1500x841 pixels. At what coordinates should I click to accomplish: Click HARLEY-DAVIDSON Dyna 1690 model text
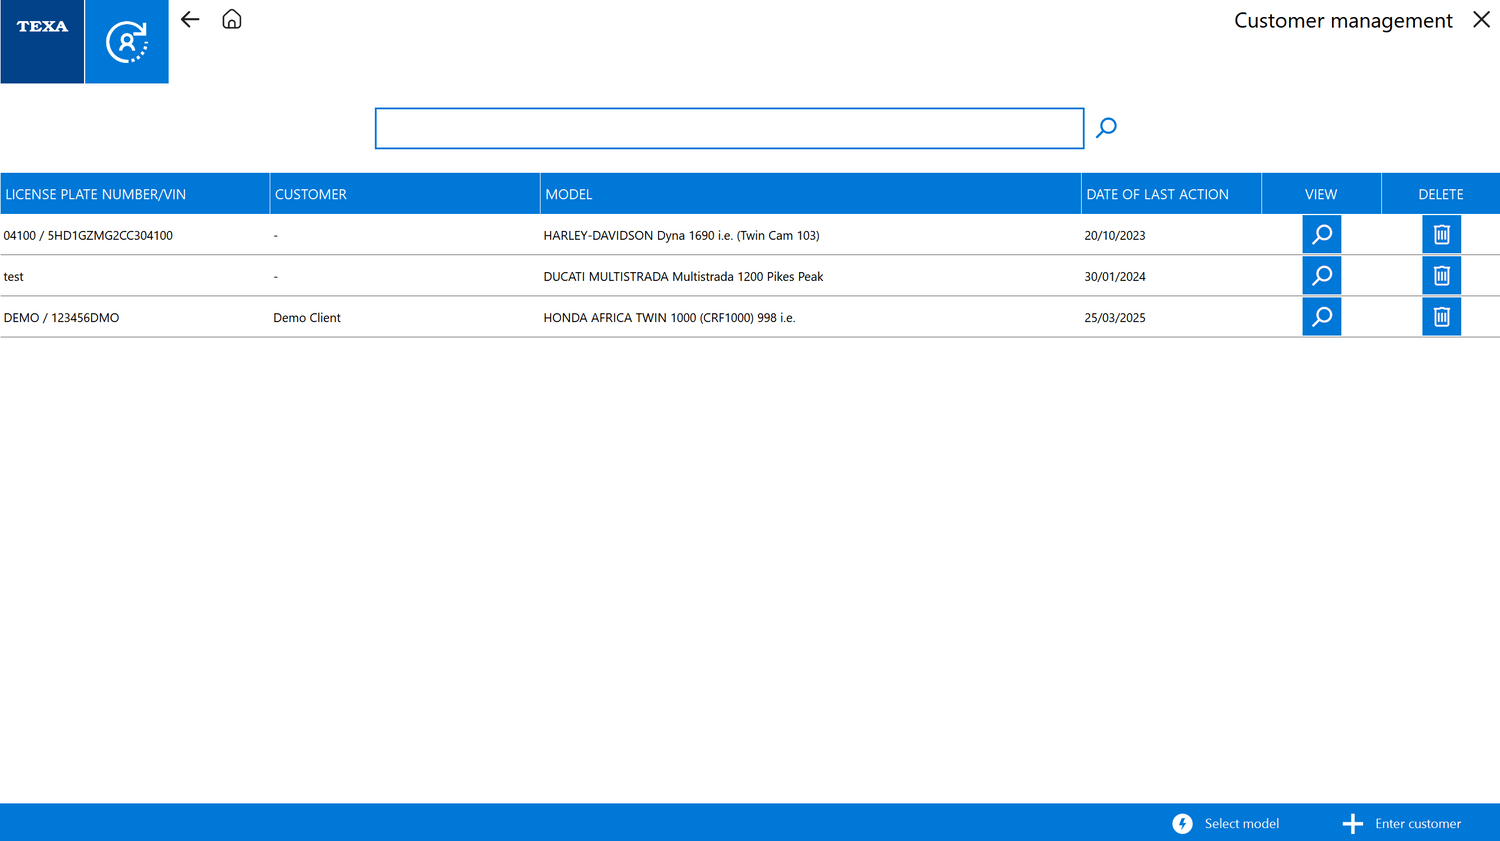pyautogui.click(x=681, y=236)
